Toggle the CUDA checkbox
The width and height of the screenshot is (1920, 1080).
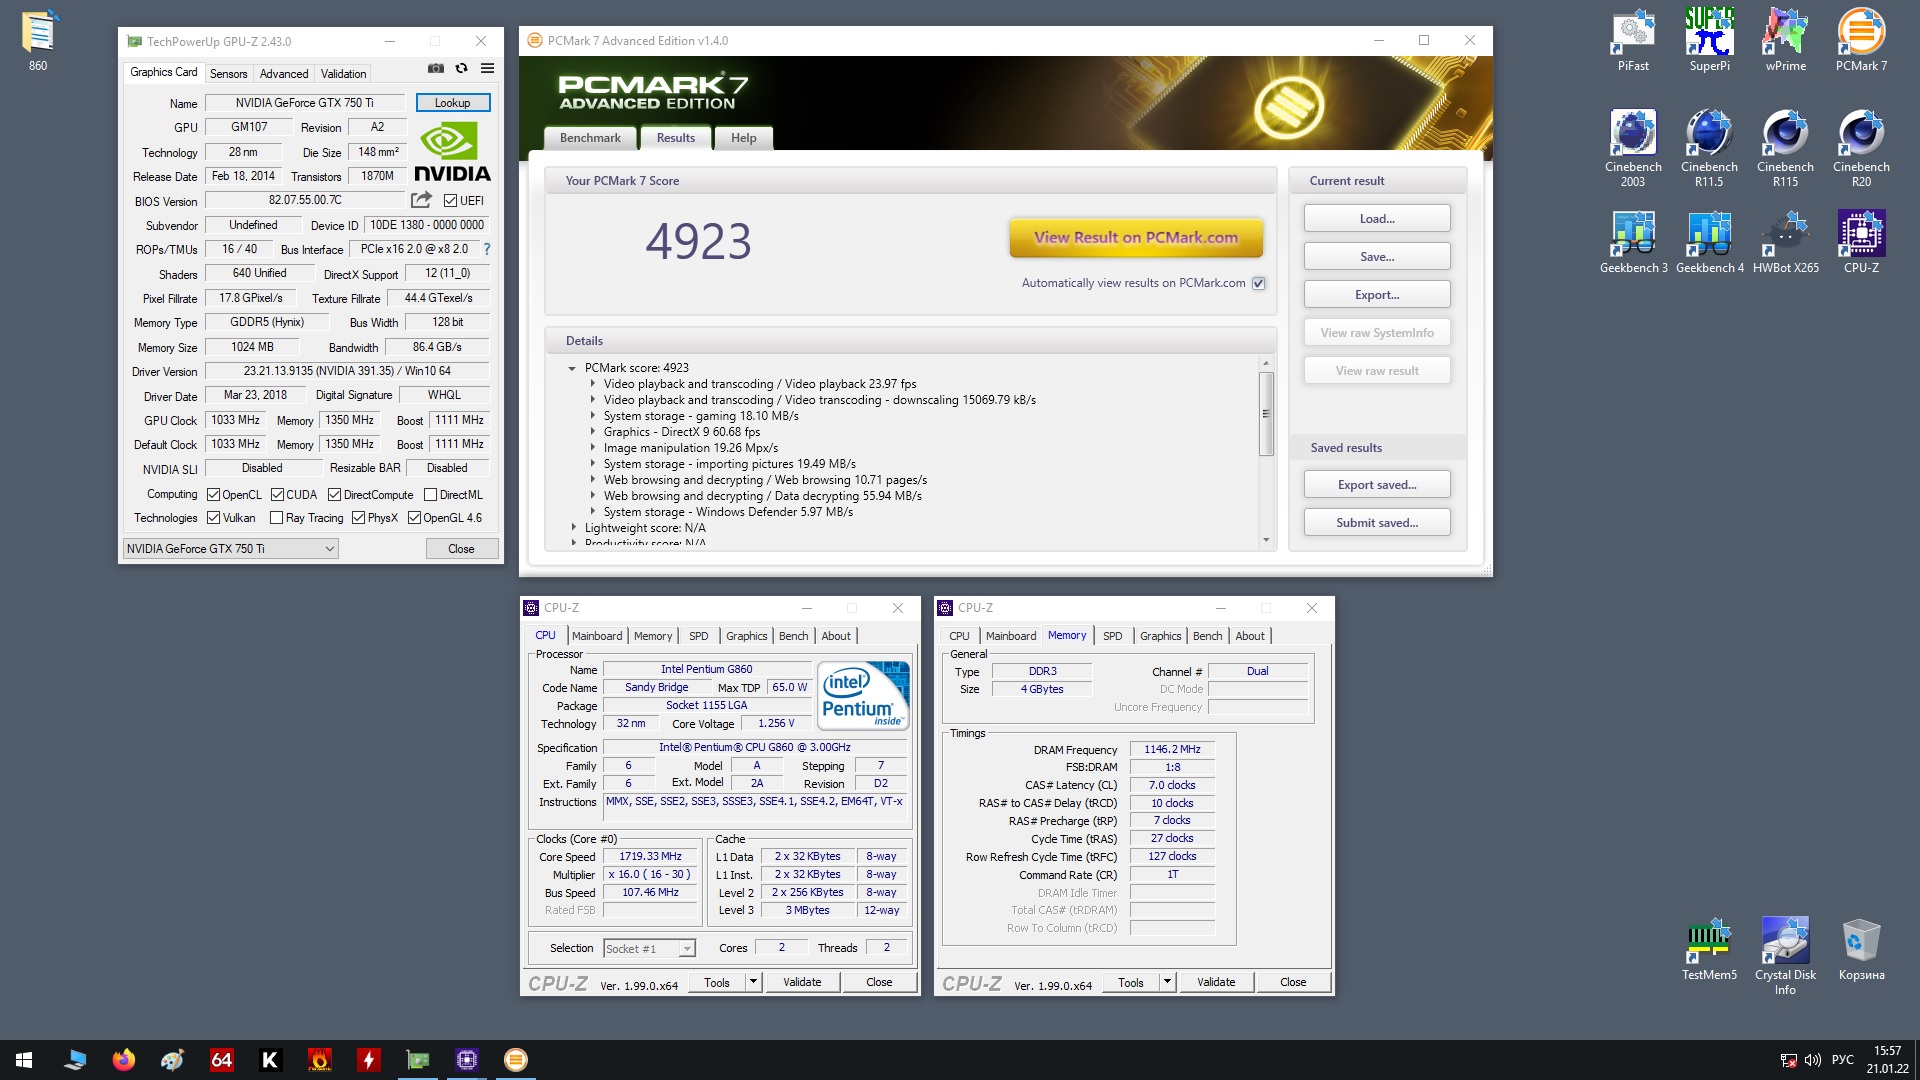277,495
